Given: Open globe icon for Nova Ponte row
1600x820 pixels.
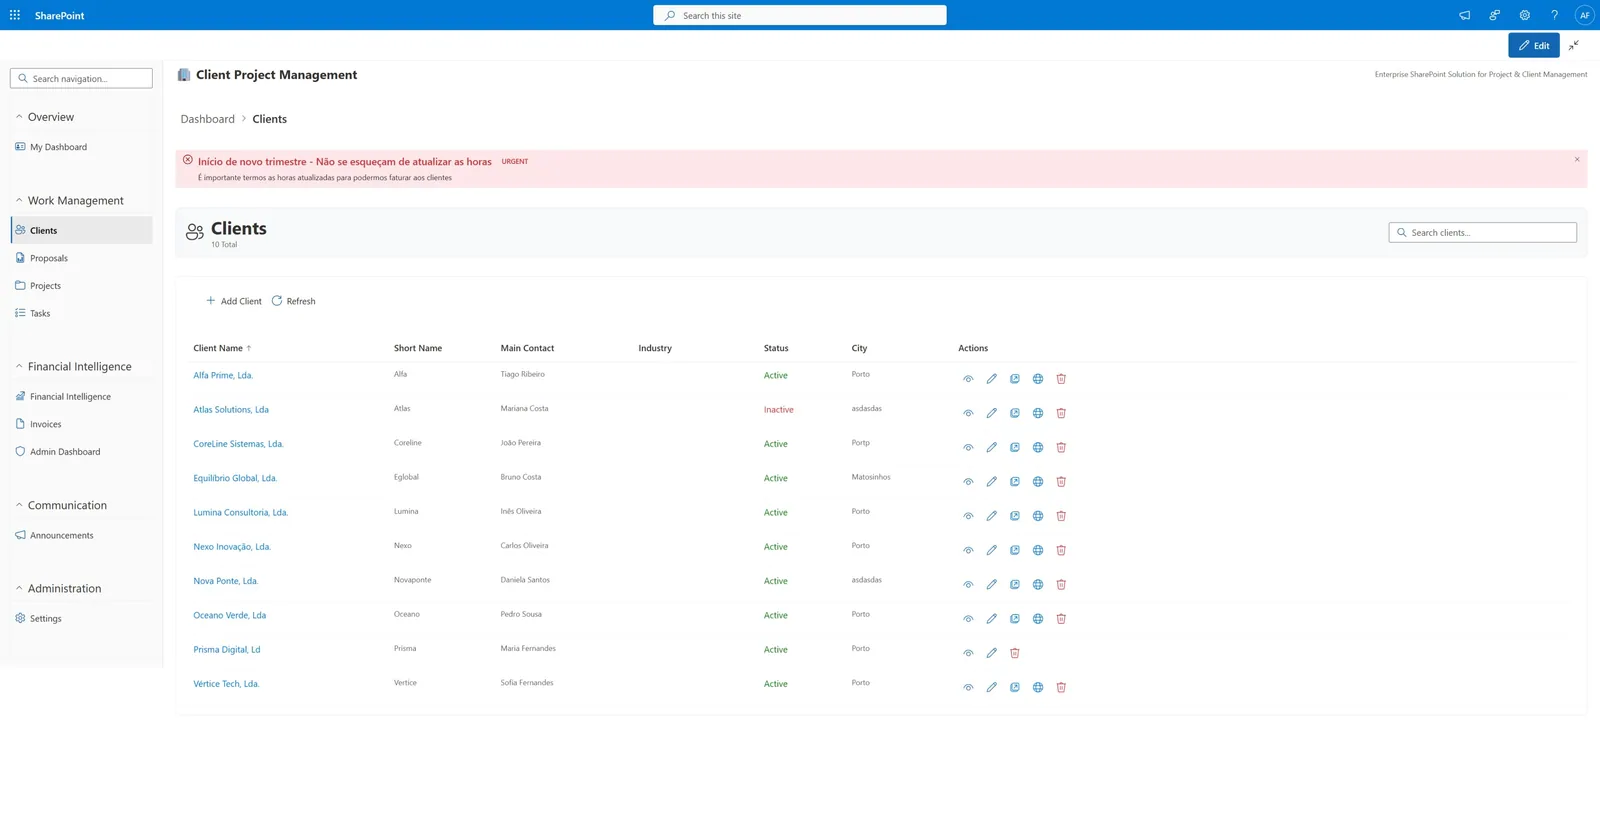Looking at the screenshot, I should [1038, 584].
